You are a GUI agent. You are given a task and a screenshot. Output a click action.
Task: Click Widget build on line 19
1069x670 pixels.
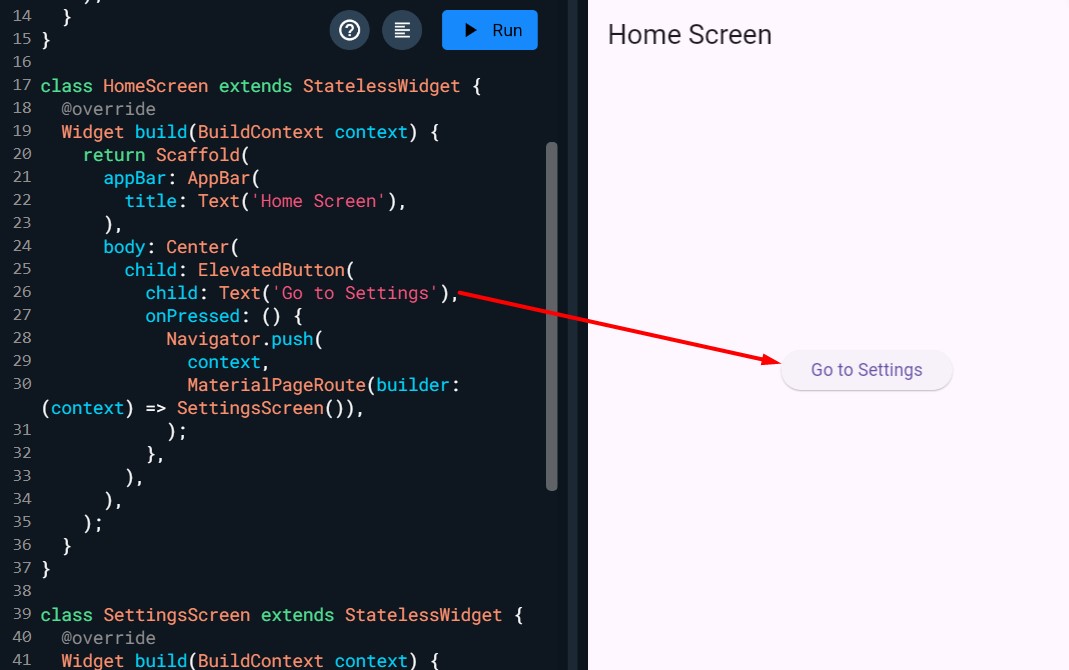pyautogui.click(x=124, y=132)
